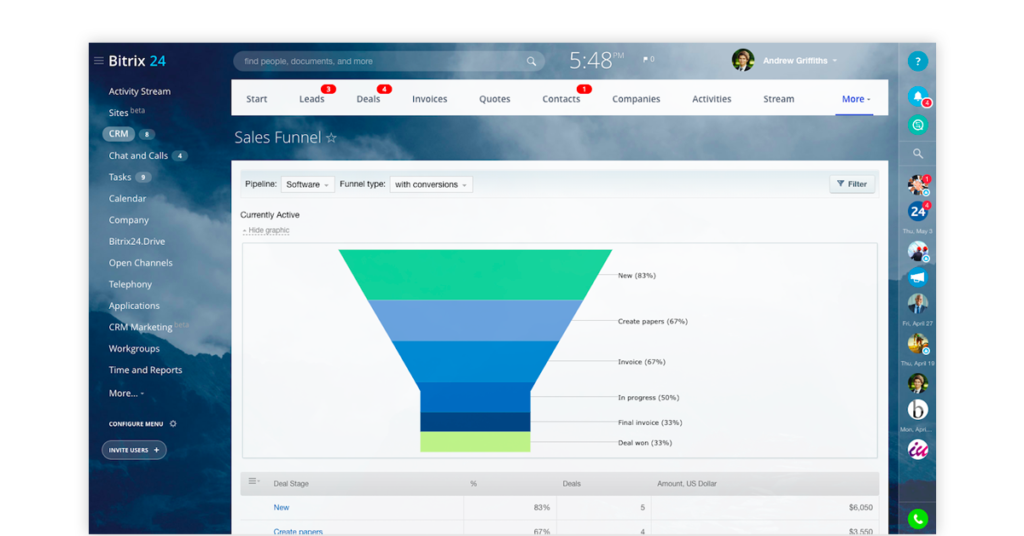Viewport: 1024px width, 536px height.
Task: Click the flag counter icon near the clock
Action: pyautogui.click(x=648, y=59)
